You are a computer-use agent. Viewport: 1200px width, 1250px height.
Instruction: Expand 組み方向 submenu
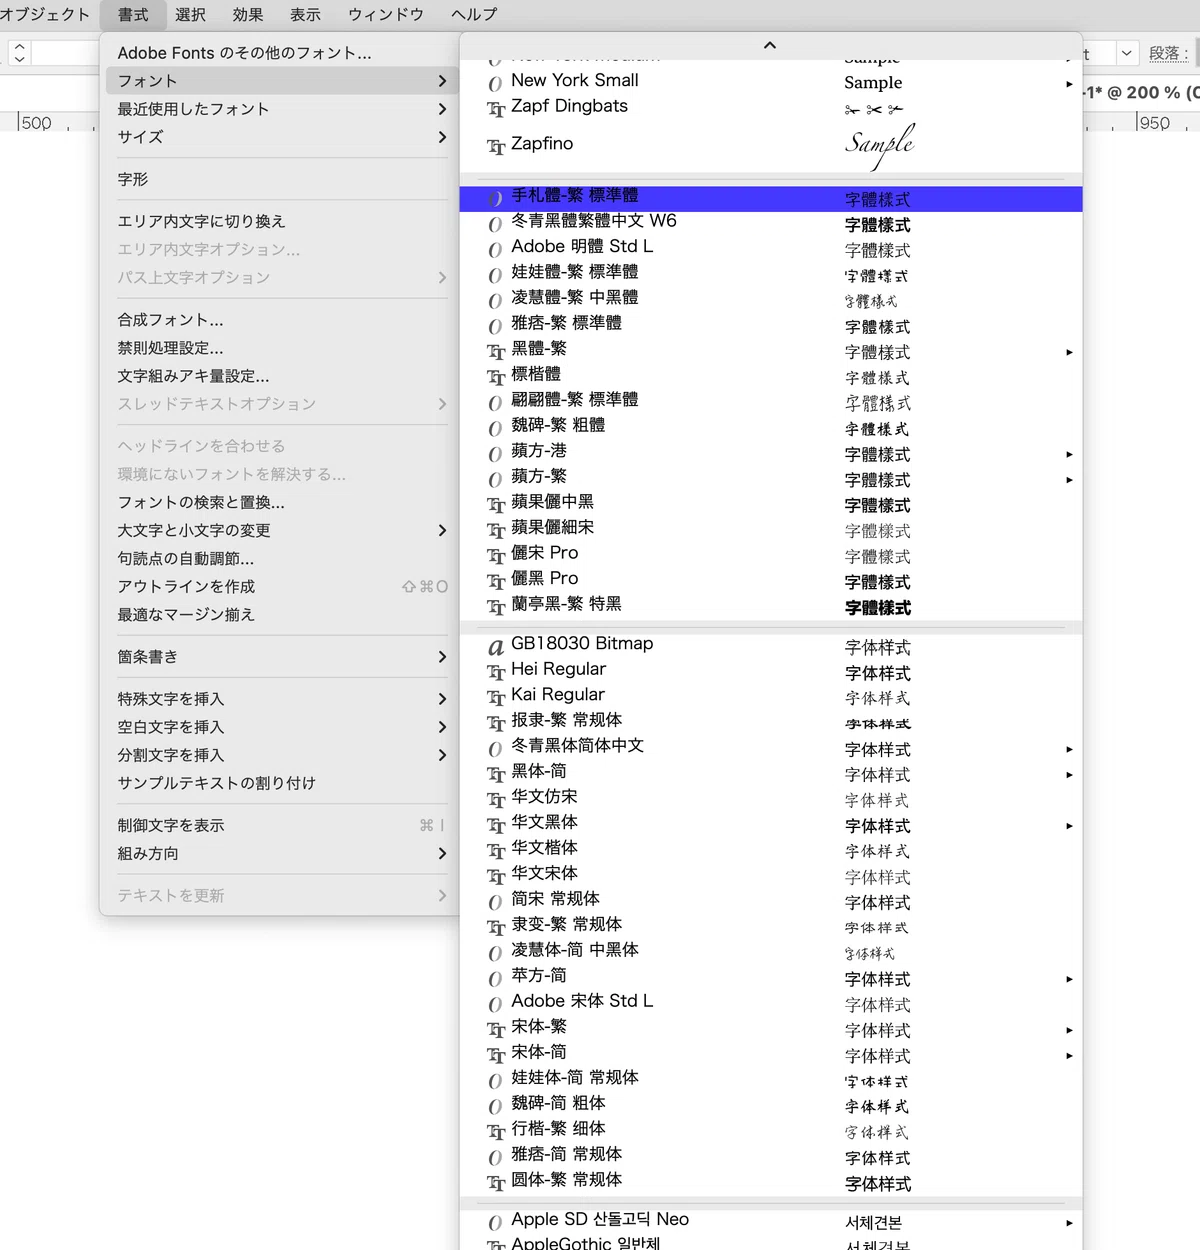pos(280,853)
